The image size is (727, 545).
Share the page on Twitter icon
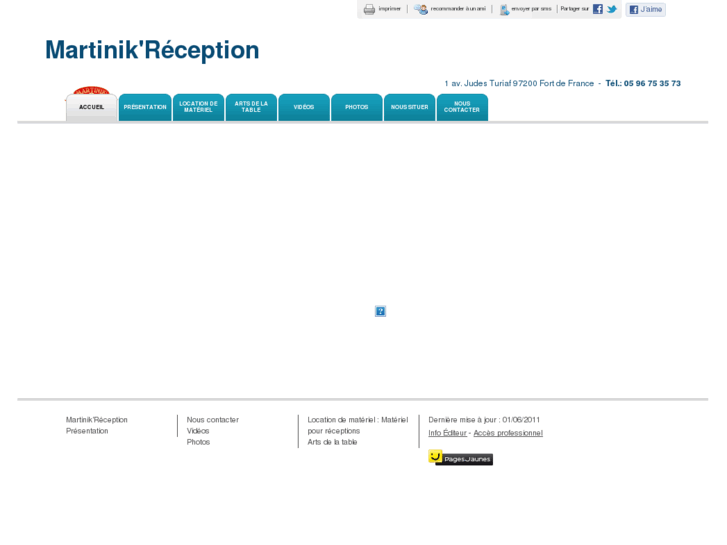coord(612,9)
